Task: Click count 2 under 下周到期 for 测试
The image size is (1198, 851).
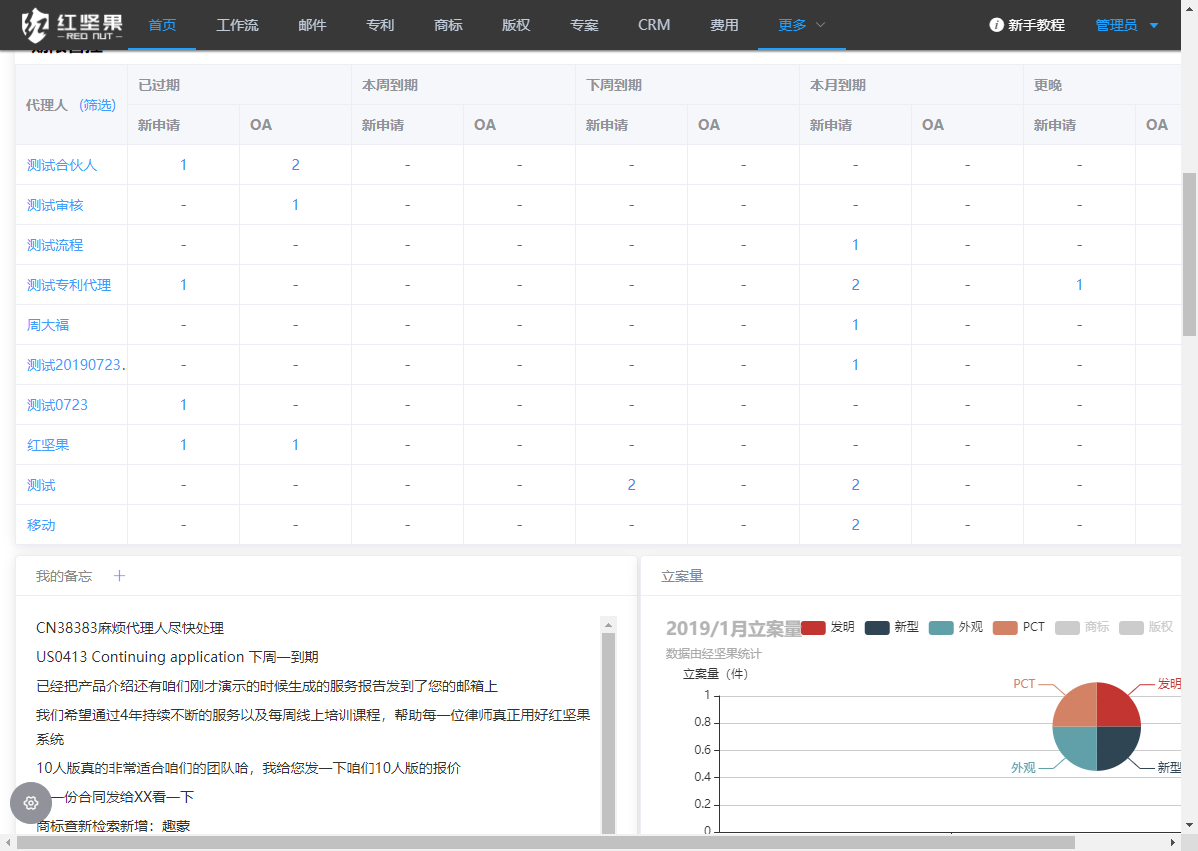Action: pyautogui.click(x=631, y=484)
